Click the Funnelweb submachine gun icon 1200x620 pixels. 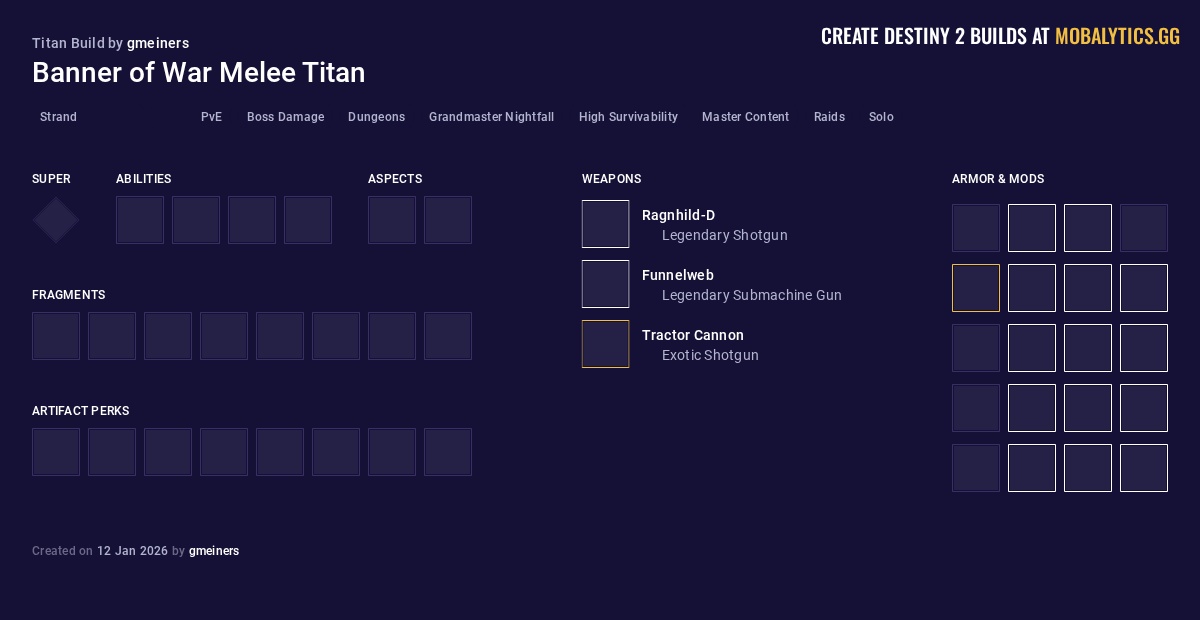[605, 284]
